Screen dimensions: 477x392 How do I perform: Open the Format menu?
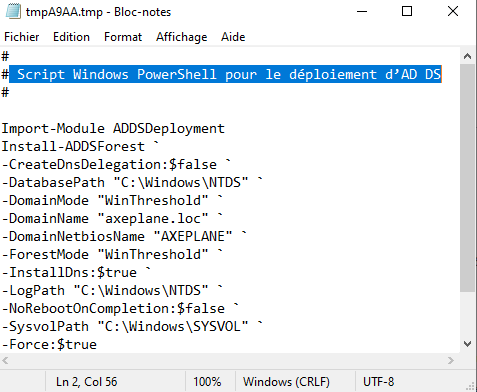pos(123,37)
